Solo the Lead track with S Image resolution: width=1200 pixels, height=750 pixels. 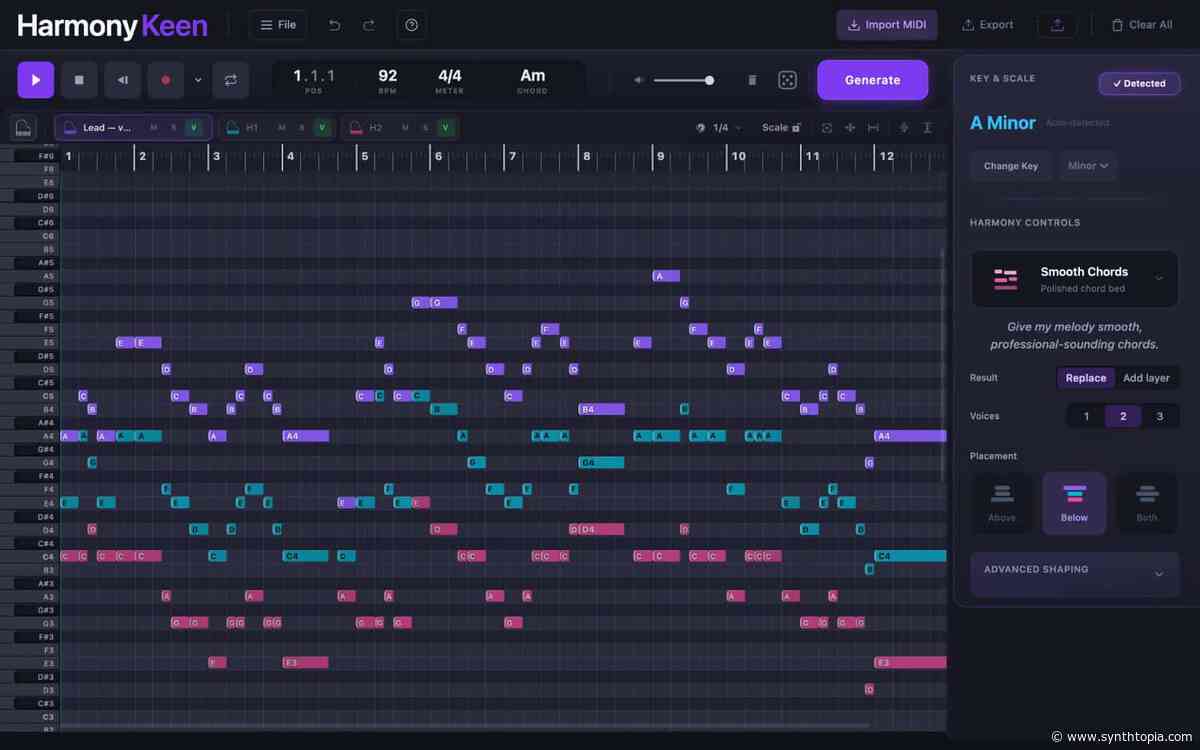(x=173, y=128)
